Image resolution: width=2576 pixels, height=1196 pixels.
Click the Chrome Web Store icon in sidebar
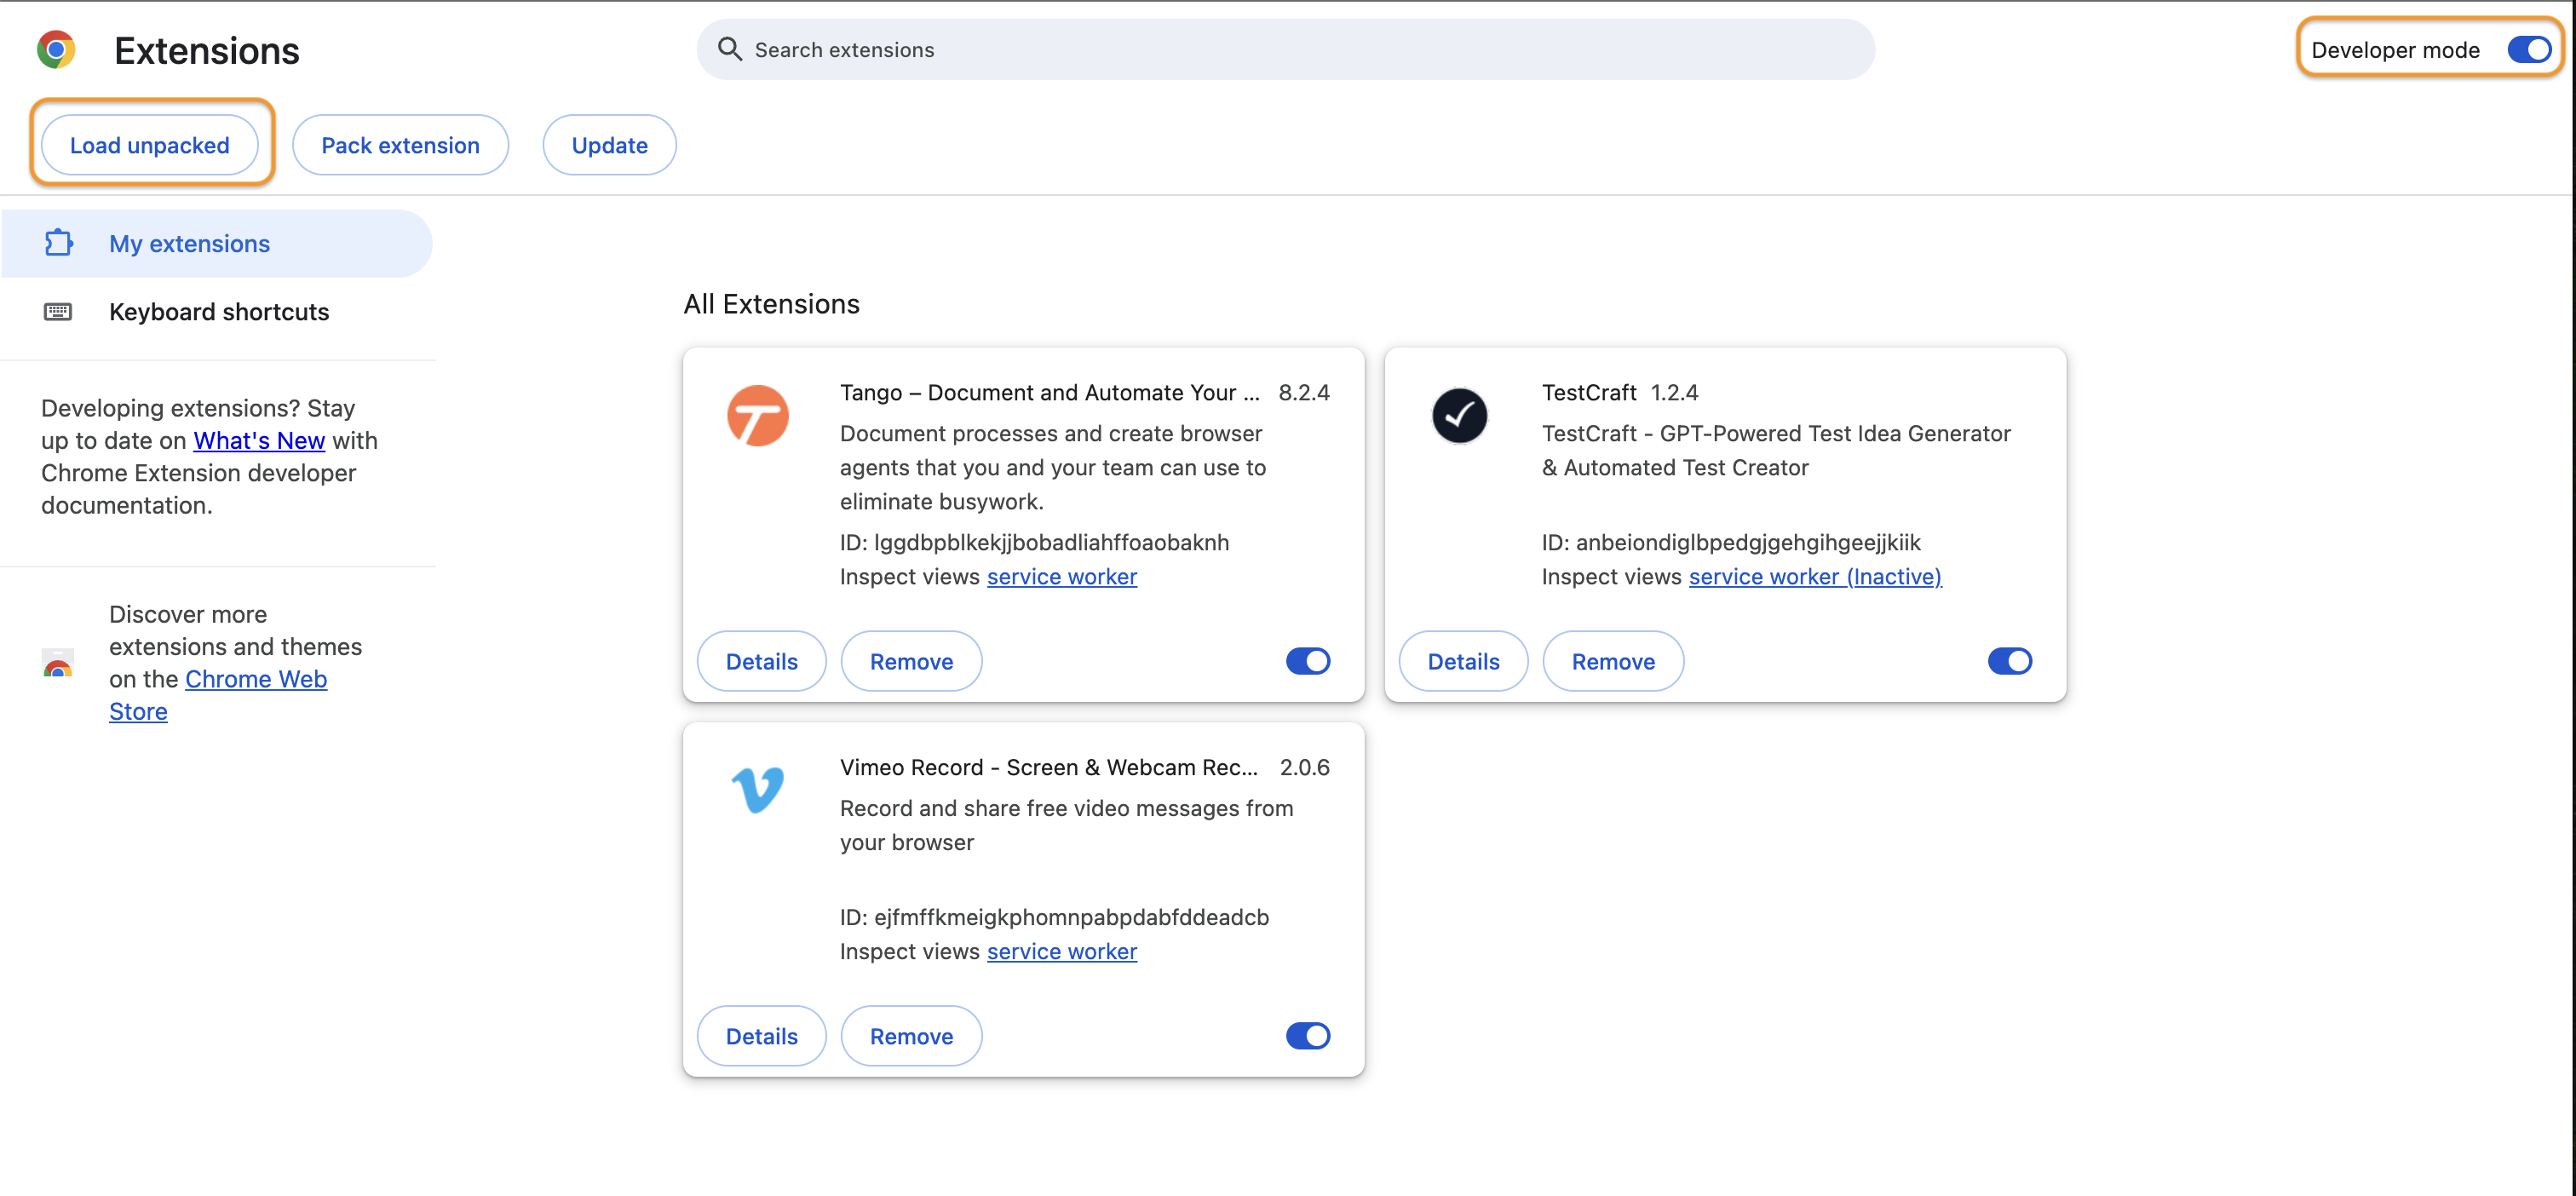(57, 662)
